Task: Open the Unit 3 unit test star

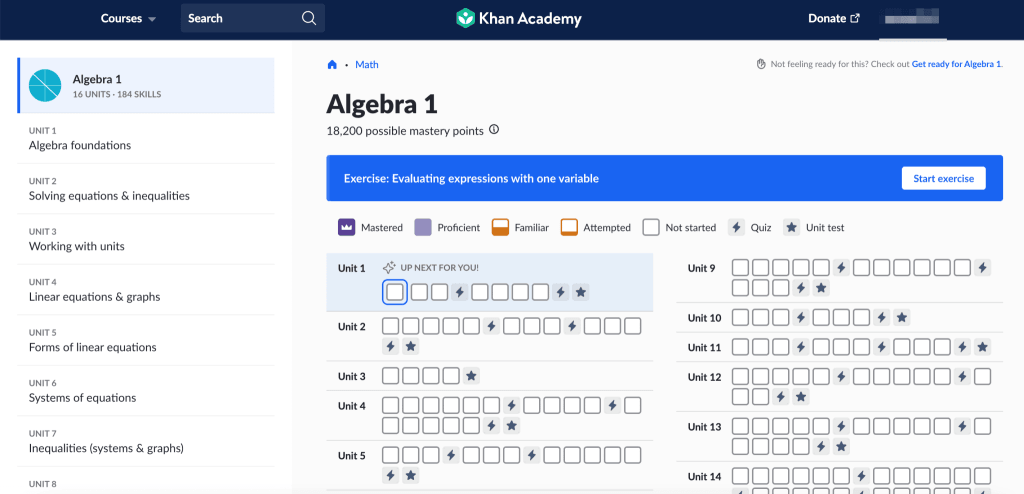Action: pos(472,376)
